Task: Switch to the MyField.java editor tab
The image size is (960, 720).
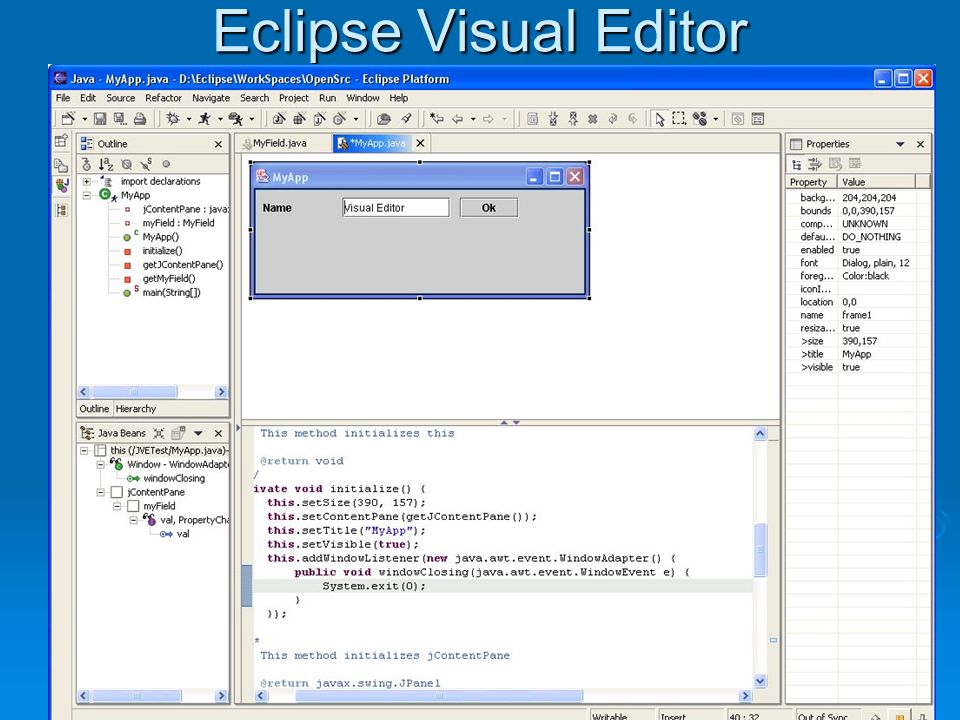Action: click(x=280, y=143)
